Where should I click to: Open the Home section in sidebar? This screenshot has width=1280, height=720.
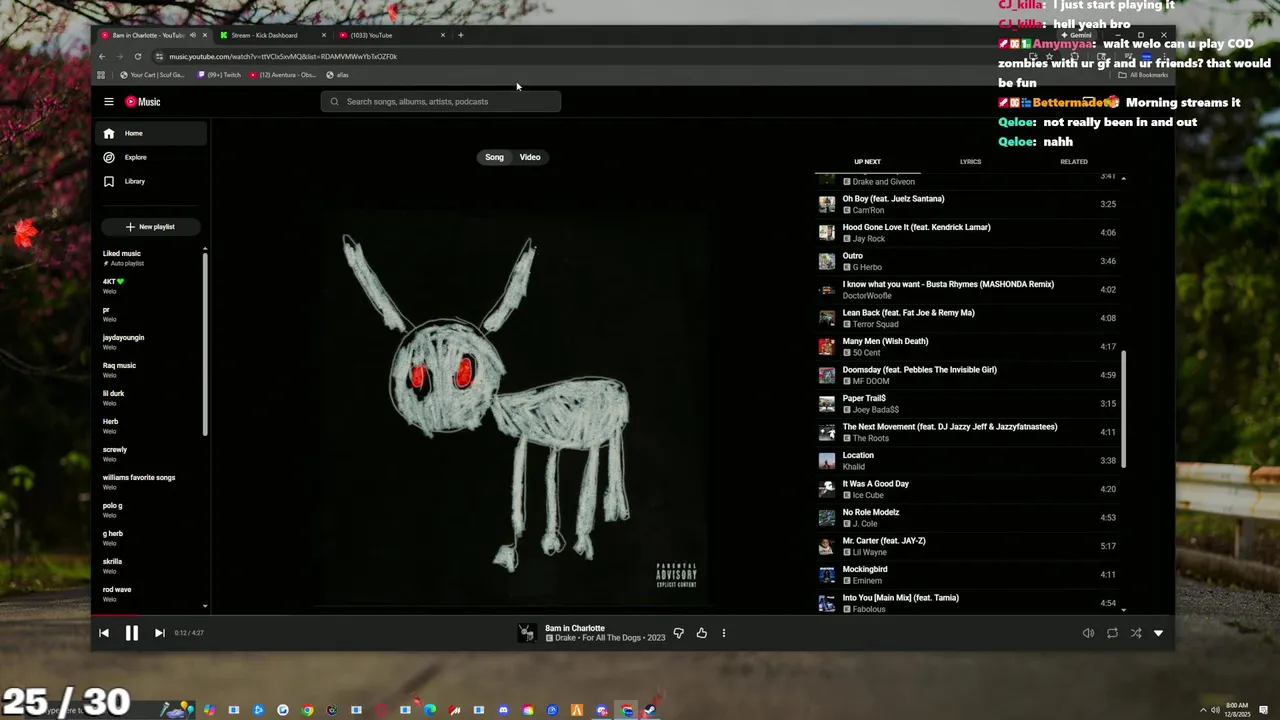click(x=151, y=133)
